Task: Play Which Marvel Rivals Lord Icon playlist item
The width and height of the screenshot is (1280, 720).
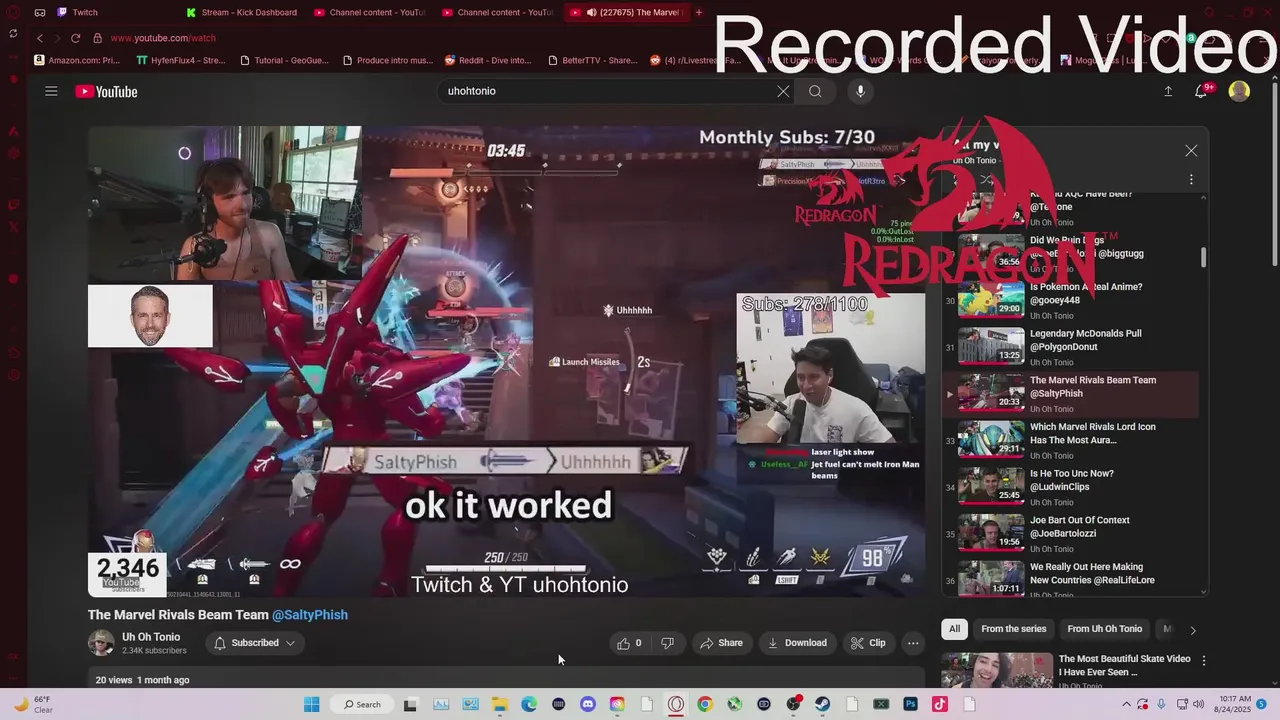Action: [1070, 440]
